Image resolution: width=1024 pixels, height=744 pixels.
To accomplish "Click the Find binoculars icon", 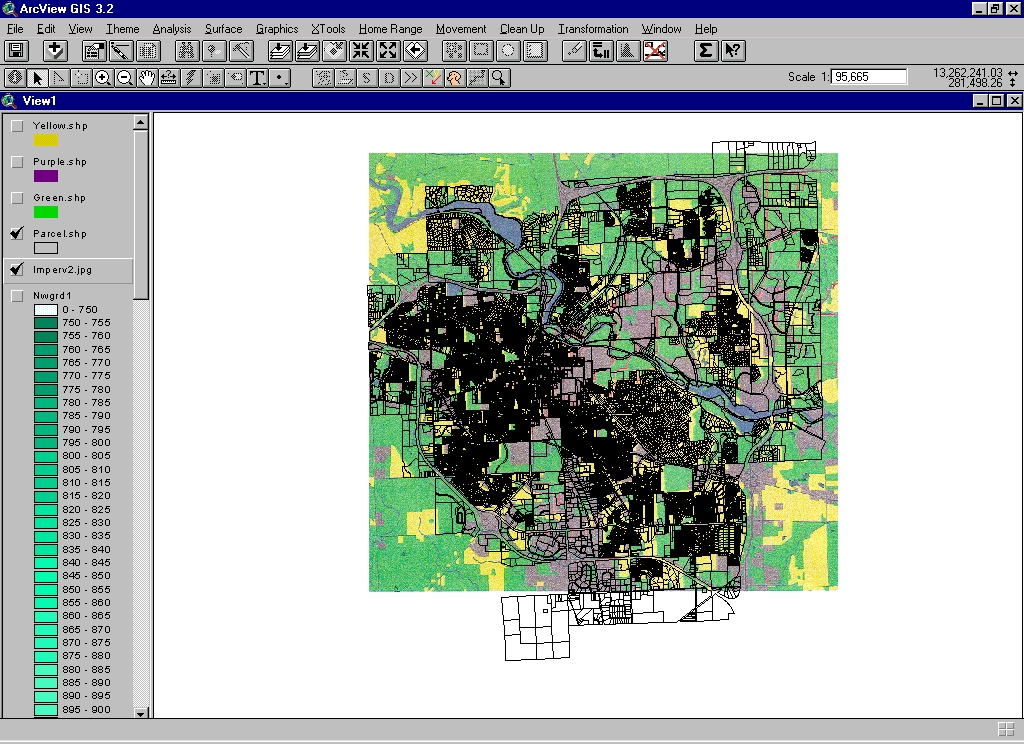I will pyautogui.click(x=187, y=51).
